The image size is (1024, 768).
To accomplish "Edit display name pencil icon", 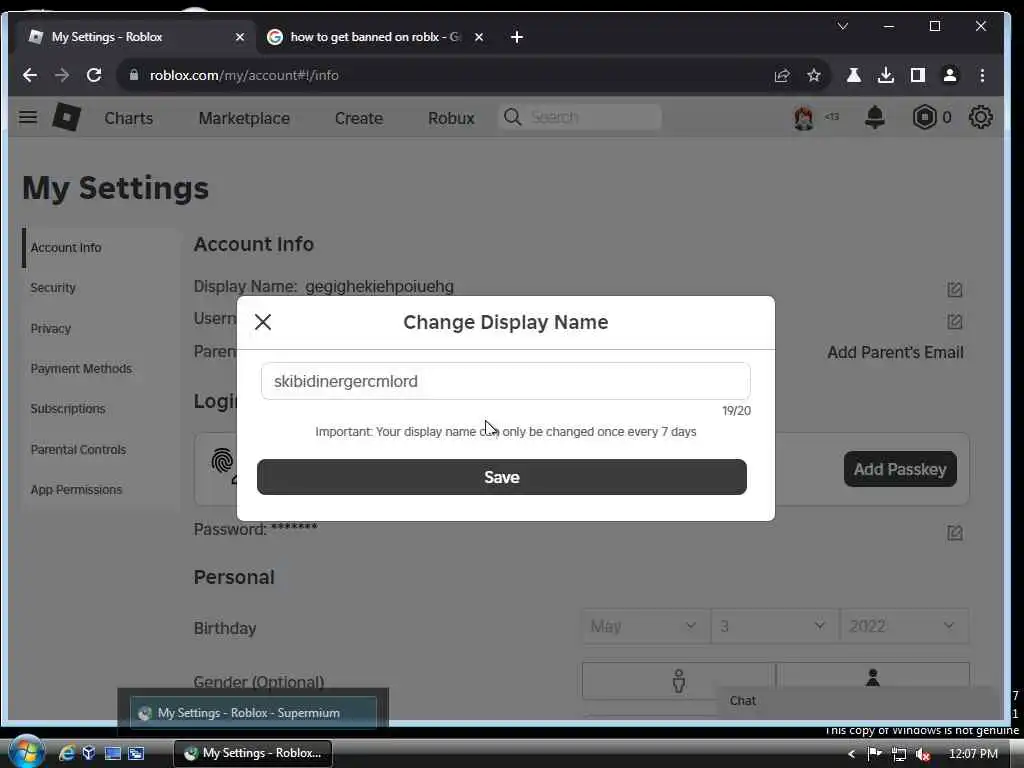I will [x=954, y=289].
